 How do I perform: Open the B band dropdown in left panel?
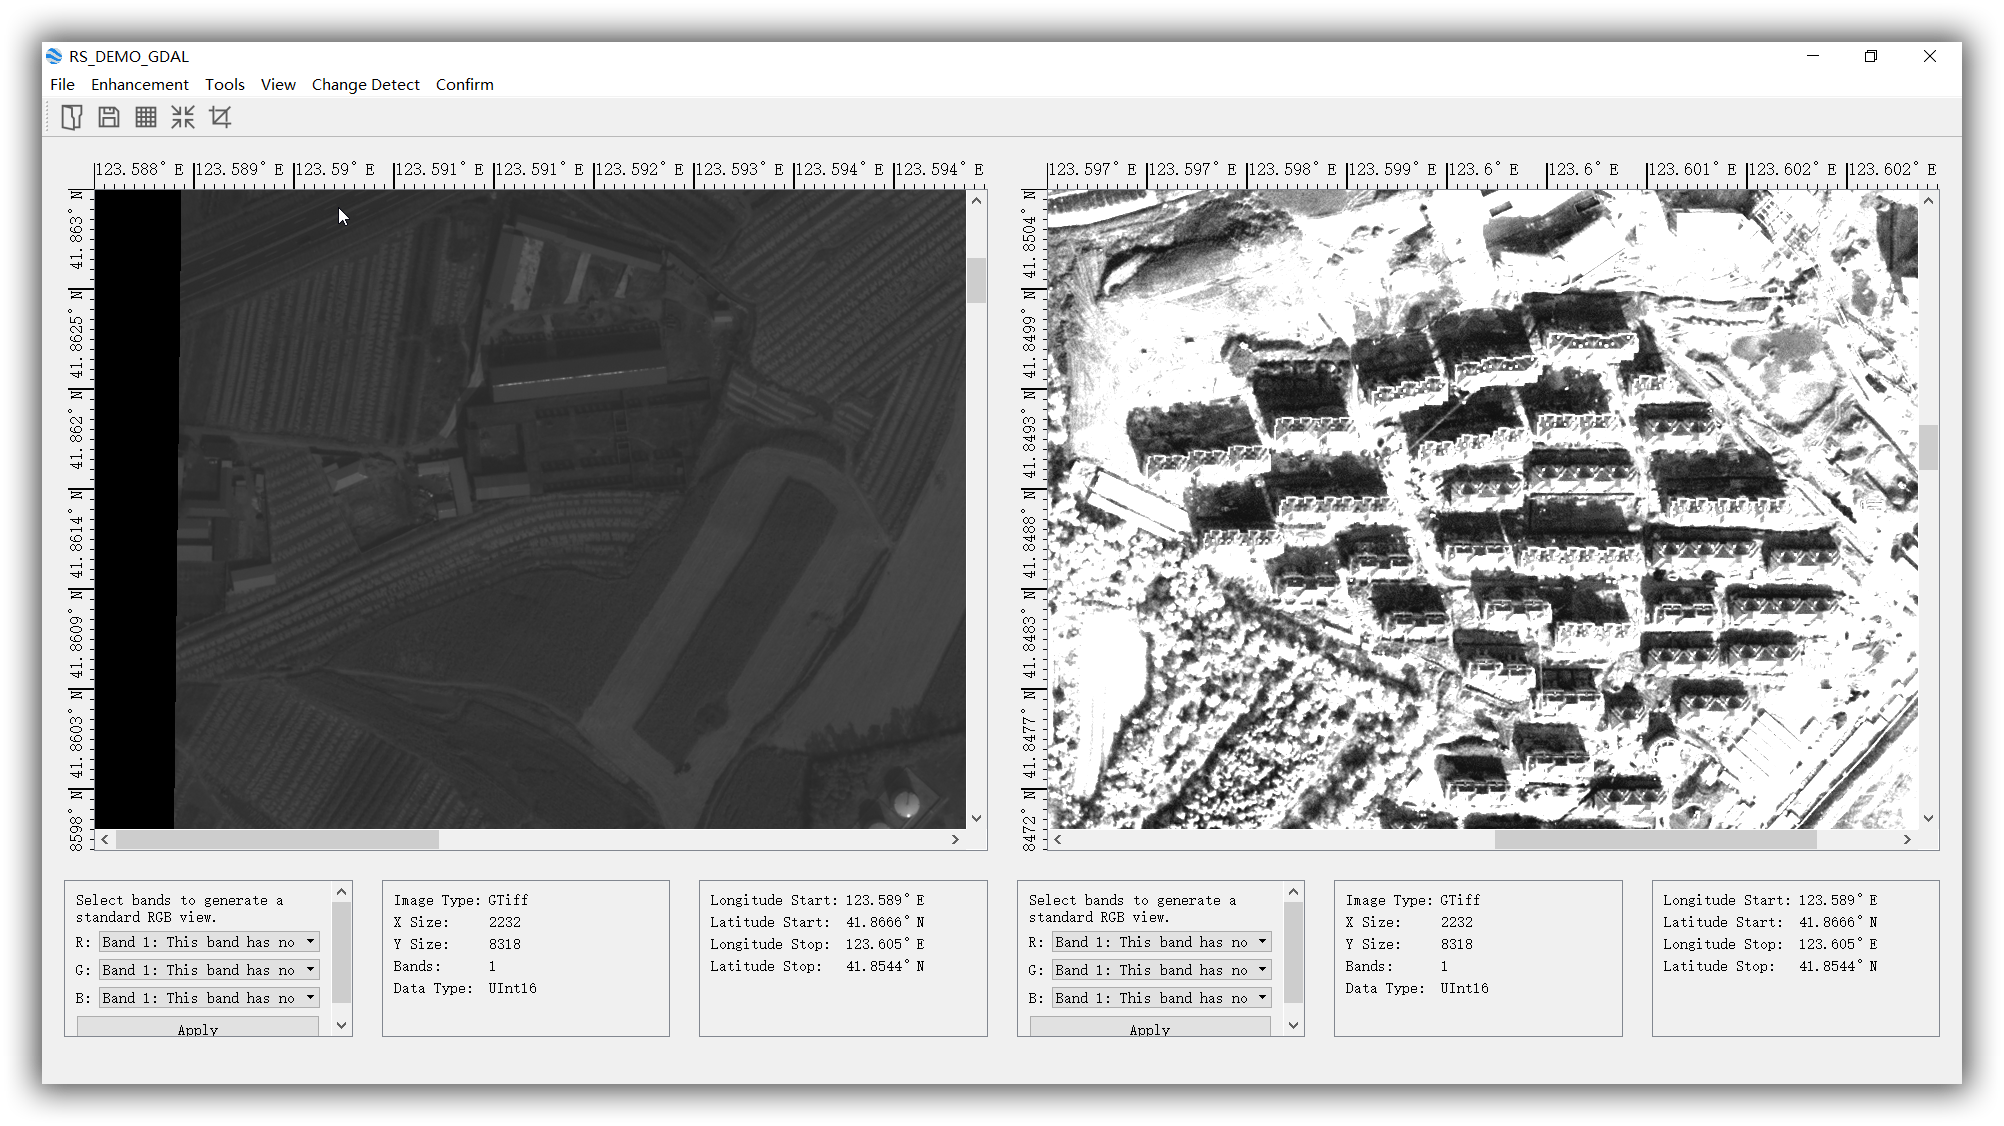point(208,997)
